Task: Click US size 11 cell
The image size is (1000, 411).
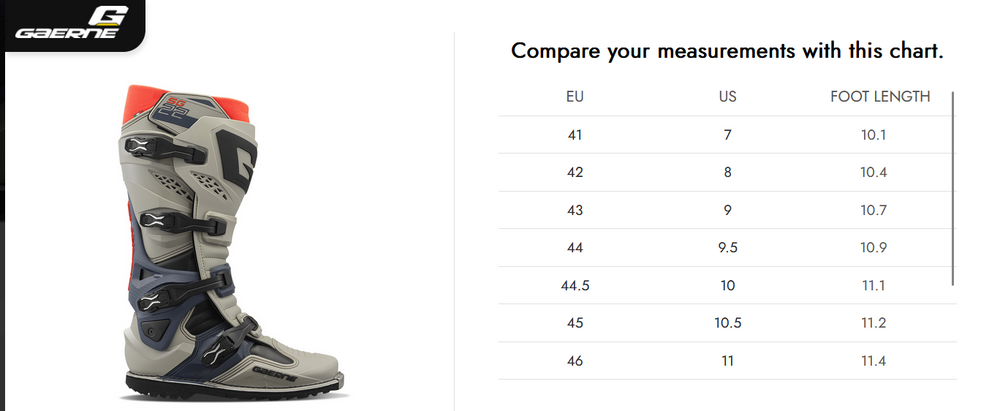Action: [727, 361]
